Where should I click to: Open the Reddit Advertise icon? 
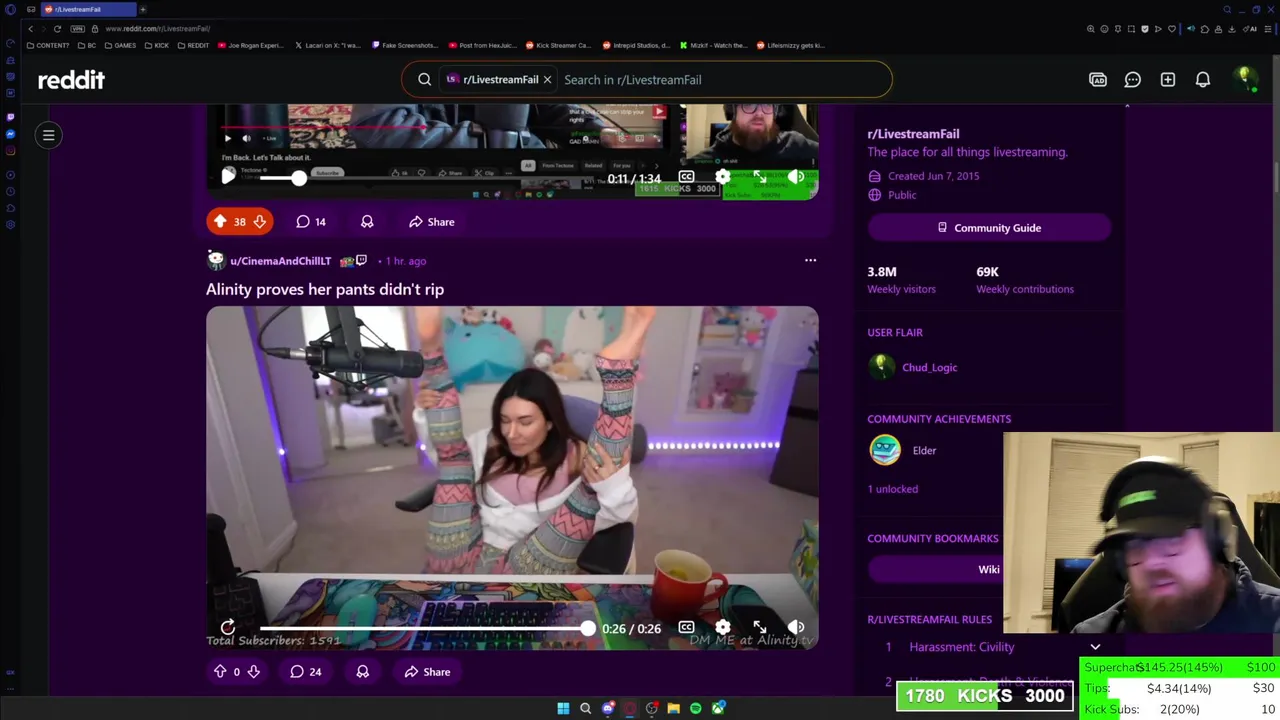point(1098,80)
